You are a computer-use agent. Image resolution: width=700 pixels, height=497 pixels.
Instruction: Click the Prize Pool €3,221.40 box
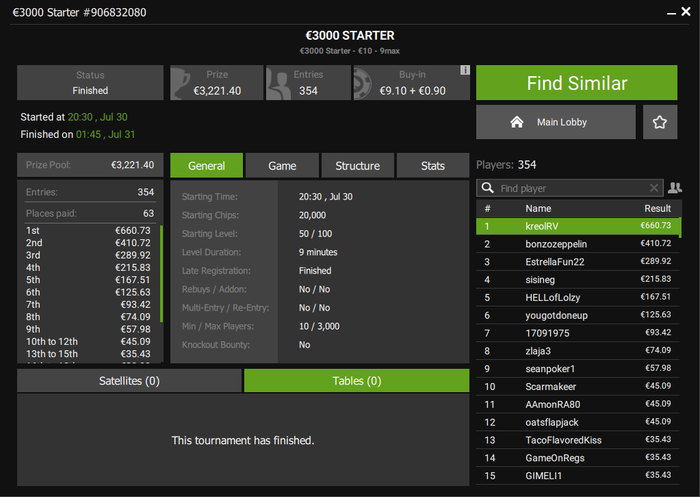click(90, 165)
